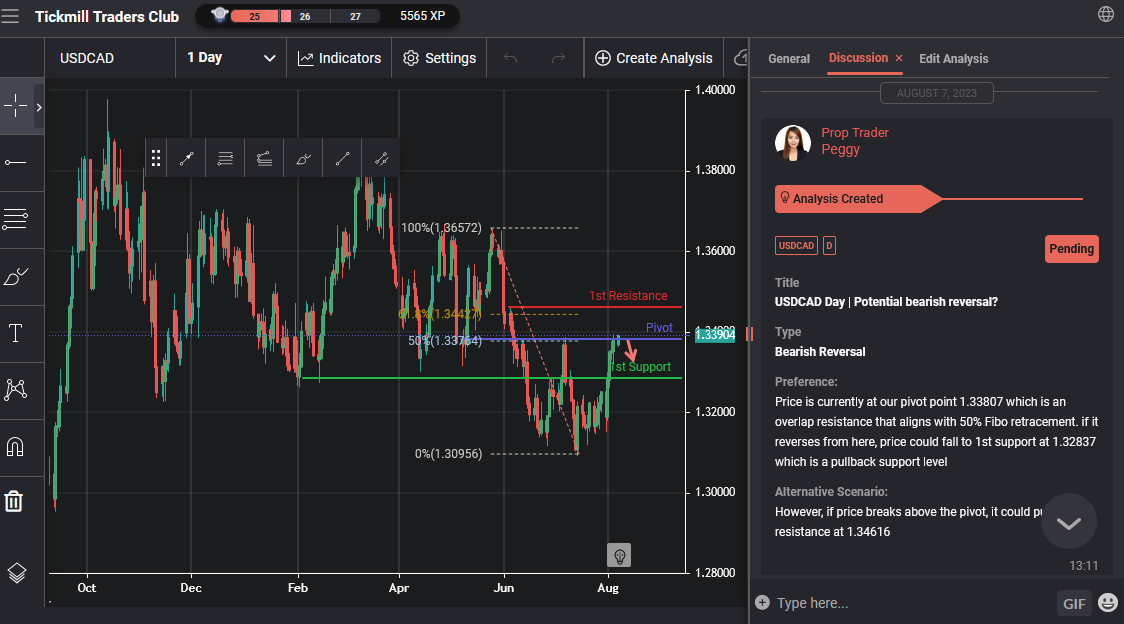1124x624 pixels.
Task: Click the lightbulb analysis marker on chart
Action: pyautogui.click(x=619, y=555)
